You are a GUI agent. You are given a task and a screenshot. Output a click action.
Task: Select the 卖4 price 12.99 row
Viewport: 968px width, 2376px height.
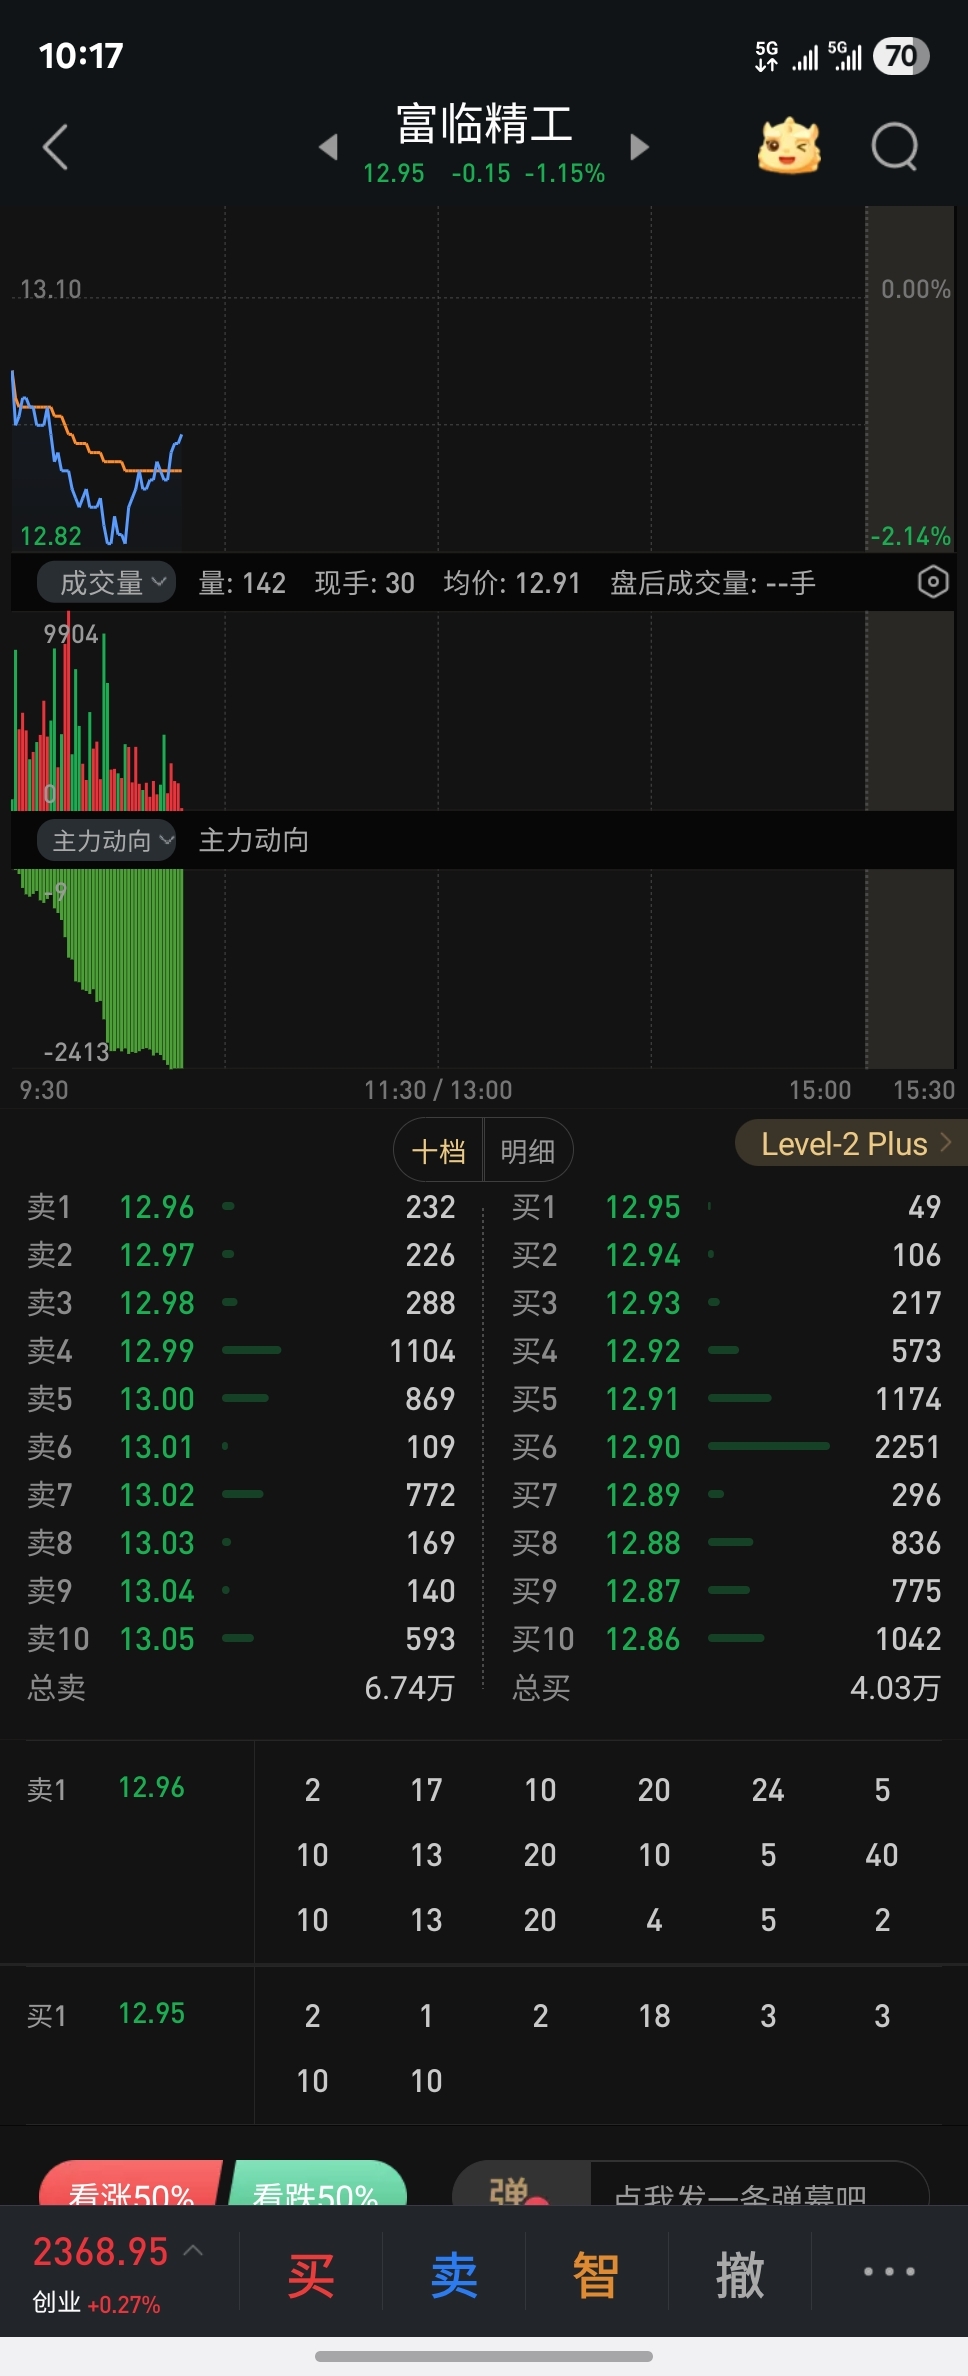coord(241,1351)
